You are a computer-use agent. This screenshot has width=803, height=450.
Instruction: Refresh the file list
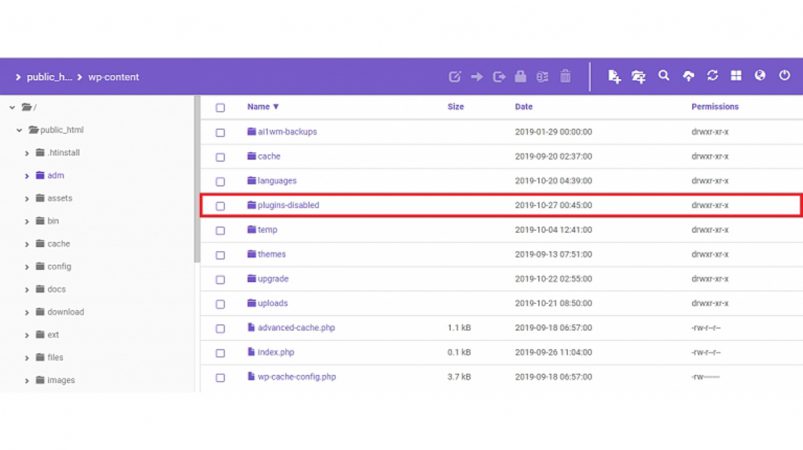pyautogui.click(x=712, y=76)
